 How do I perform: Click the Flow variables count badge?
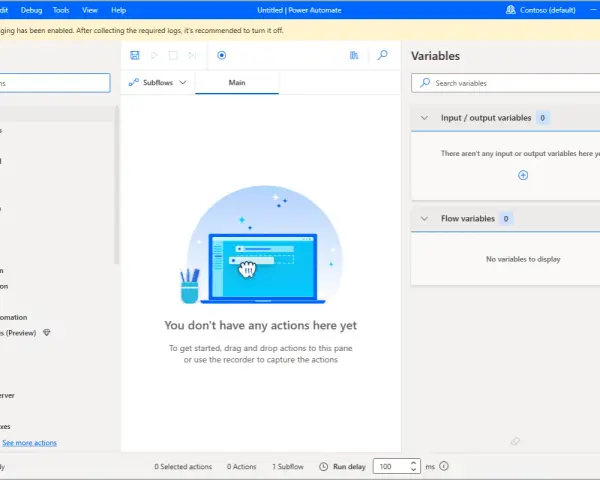pos(506,219)
